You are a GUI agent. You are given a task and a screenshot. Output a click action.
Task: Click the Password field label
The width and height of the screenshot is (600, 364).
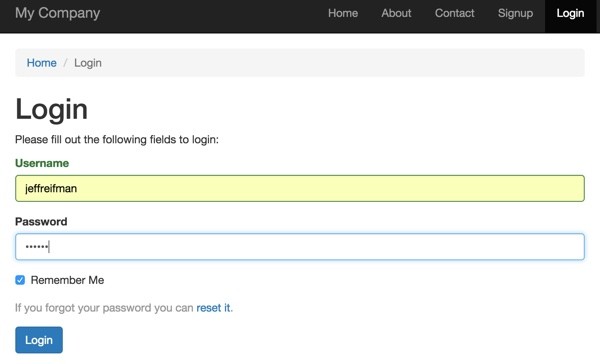[x=41, y=222]
